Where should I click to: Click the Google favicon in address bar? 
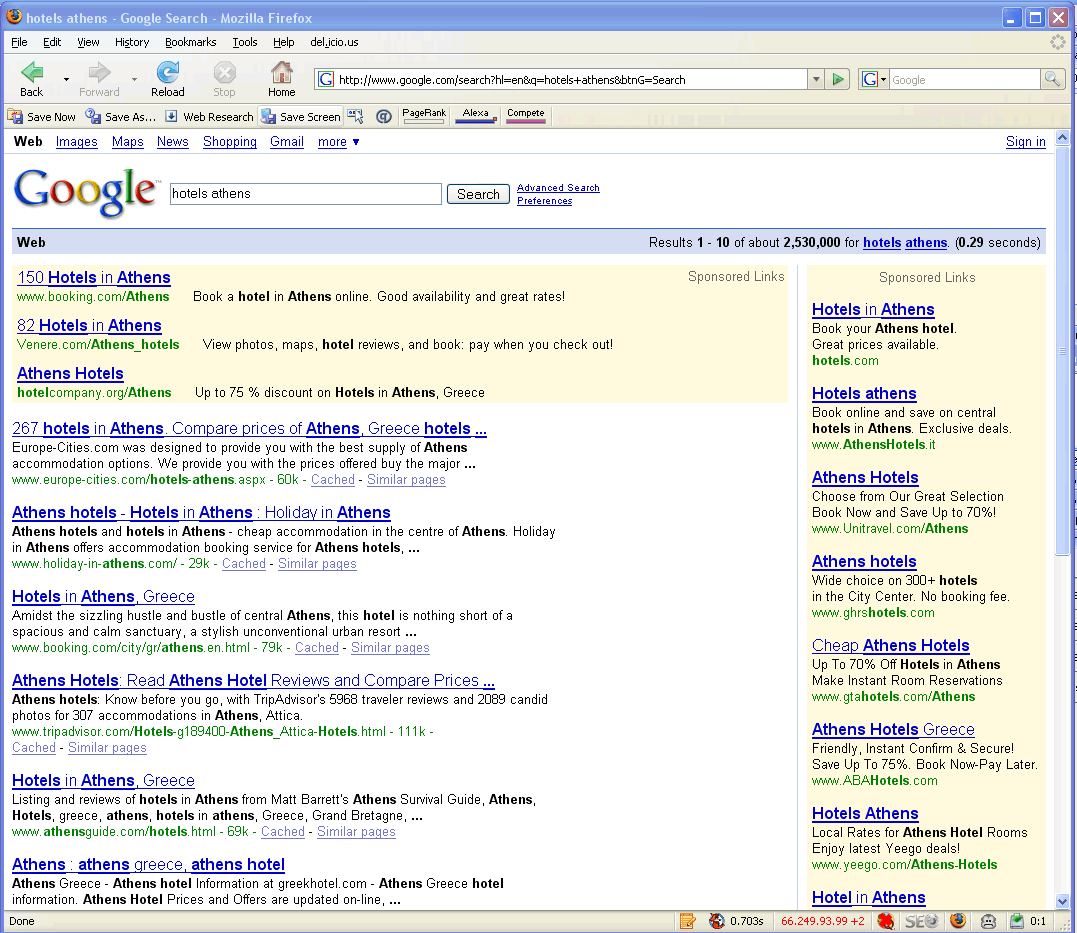[x=326, y=80]
